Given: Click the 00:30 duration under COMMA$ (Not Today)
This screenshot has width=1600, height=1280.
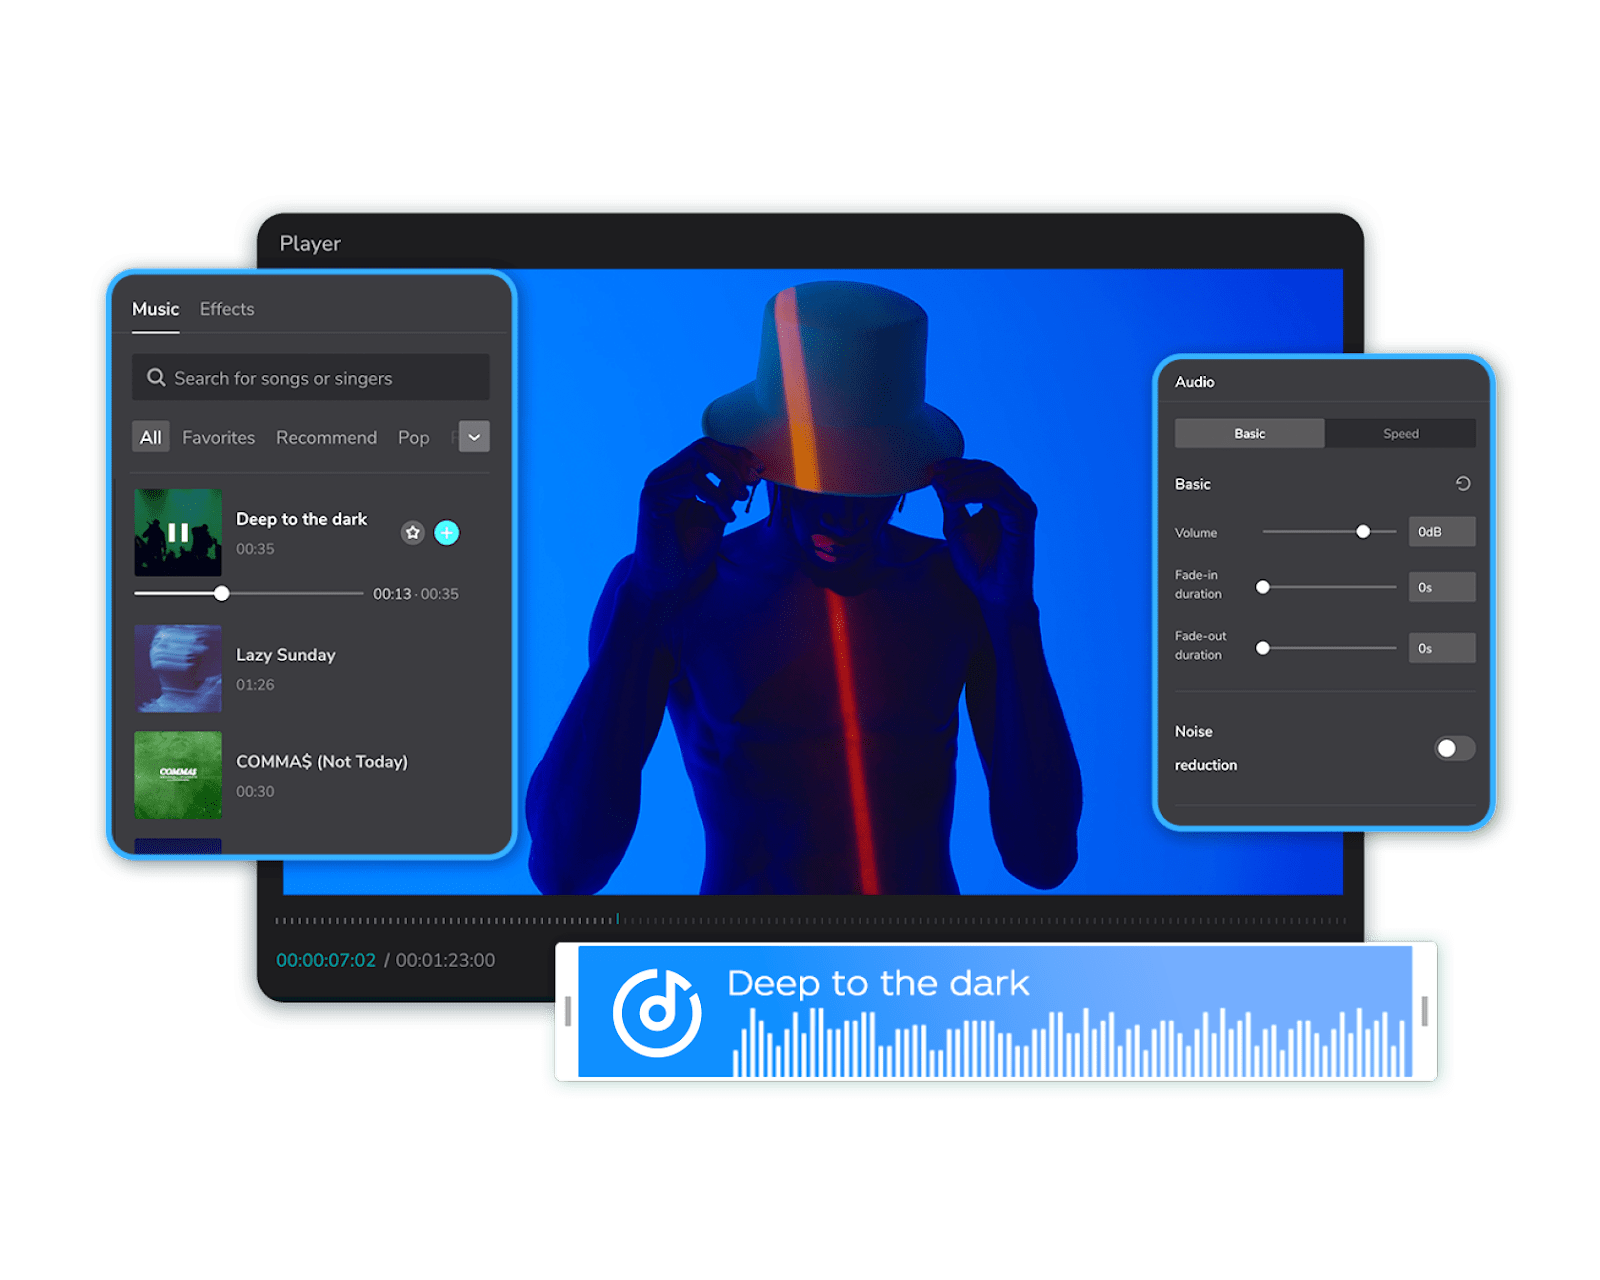Looking at the screenshot, I should (x=255, y=791).
